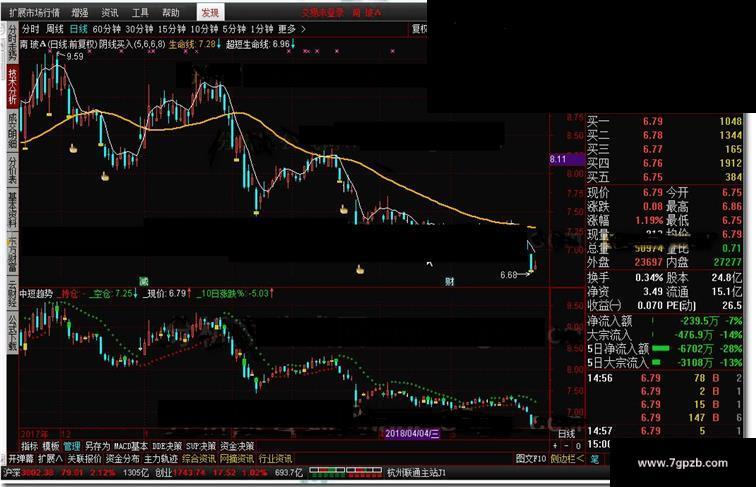Open 成交明细 sidebar tab
Image resolution: width=756 pixels, height=487 pixels.
tap(13, 131)
